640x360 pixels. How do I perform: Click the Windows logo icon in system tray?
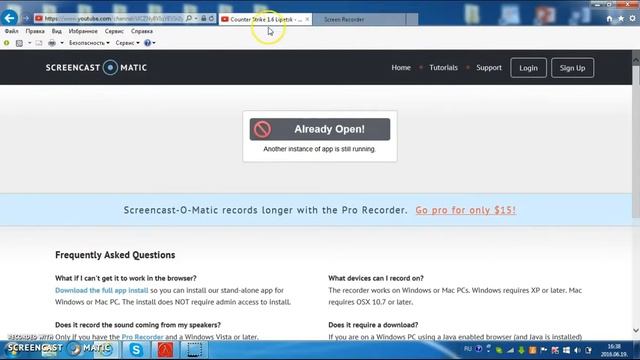[x=566, y=350]
